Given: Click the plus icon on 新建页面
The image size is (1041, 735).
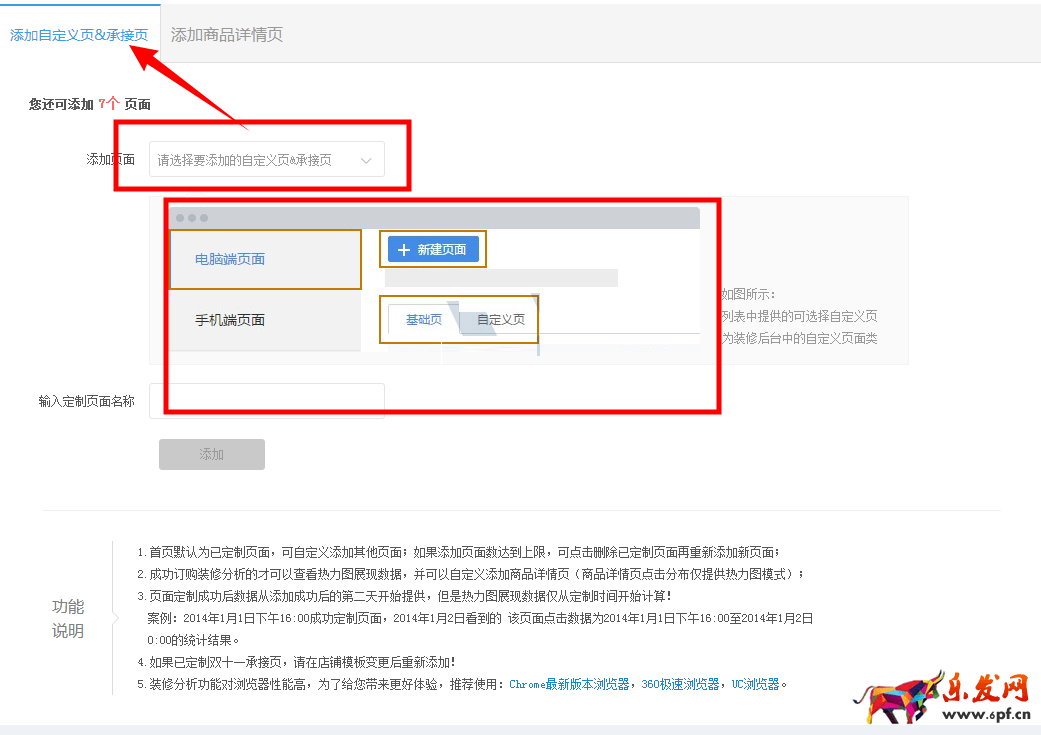Looking at the screenshot, I should [x=404, y=250].
